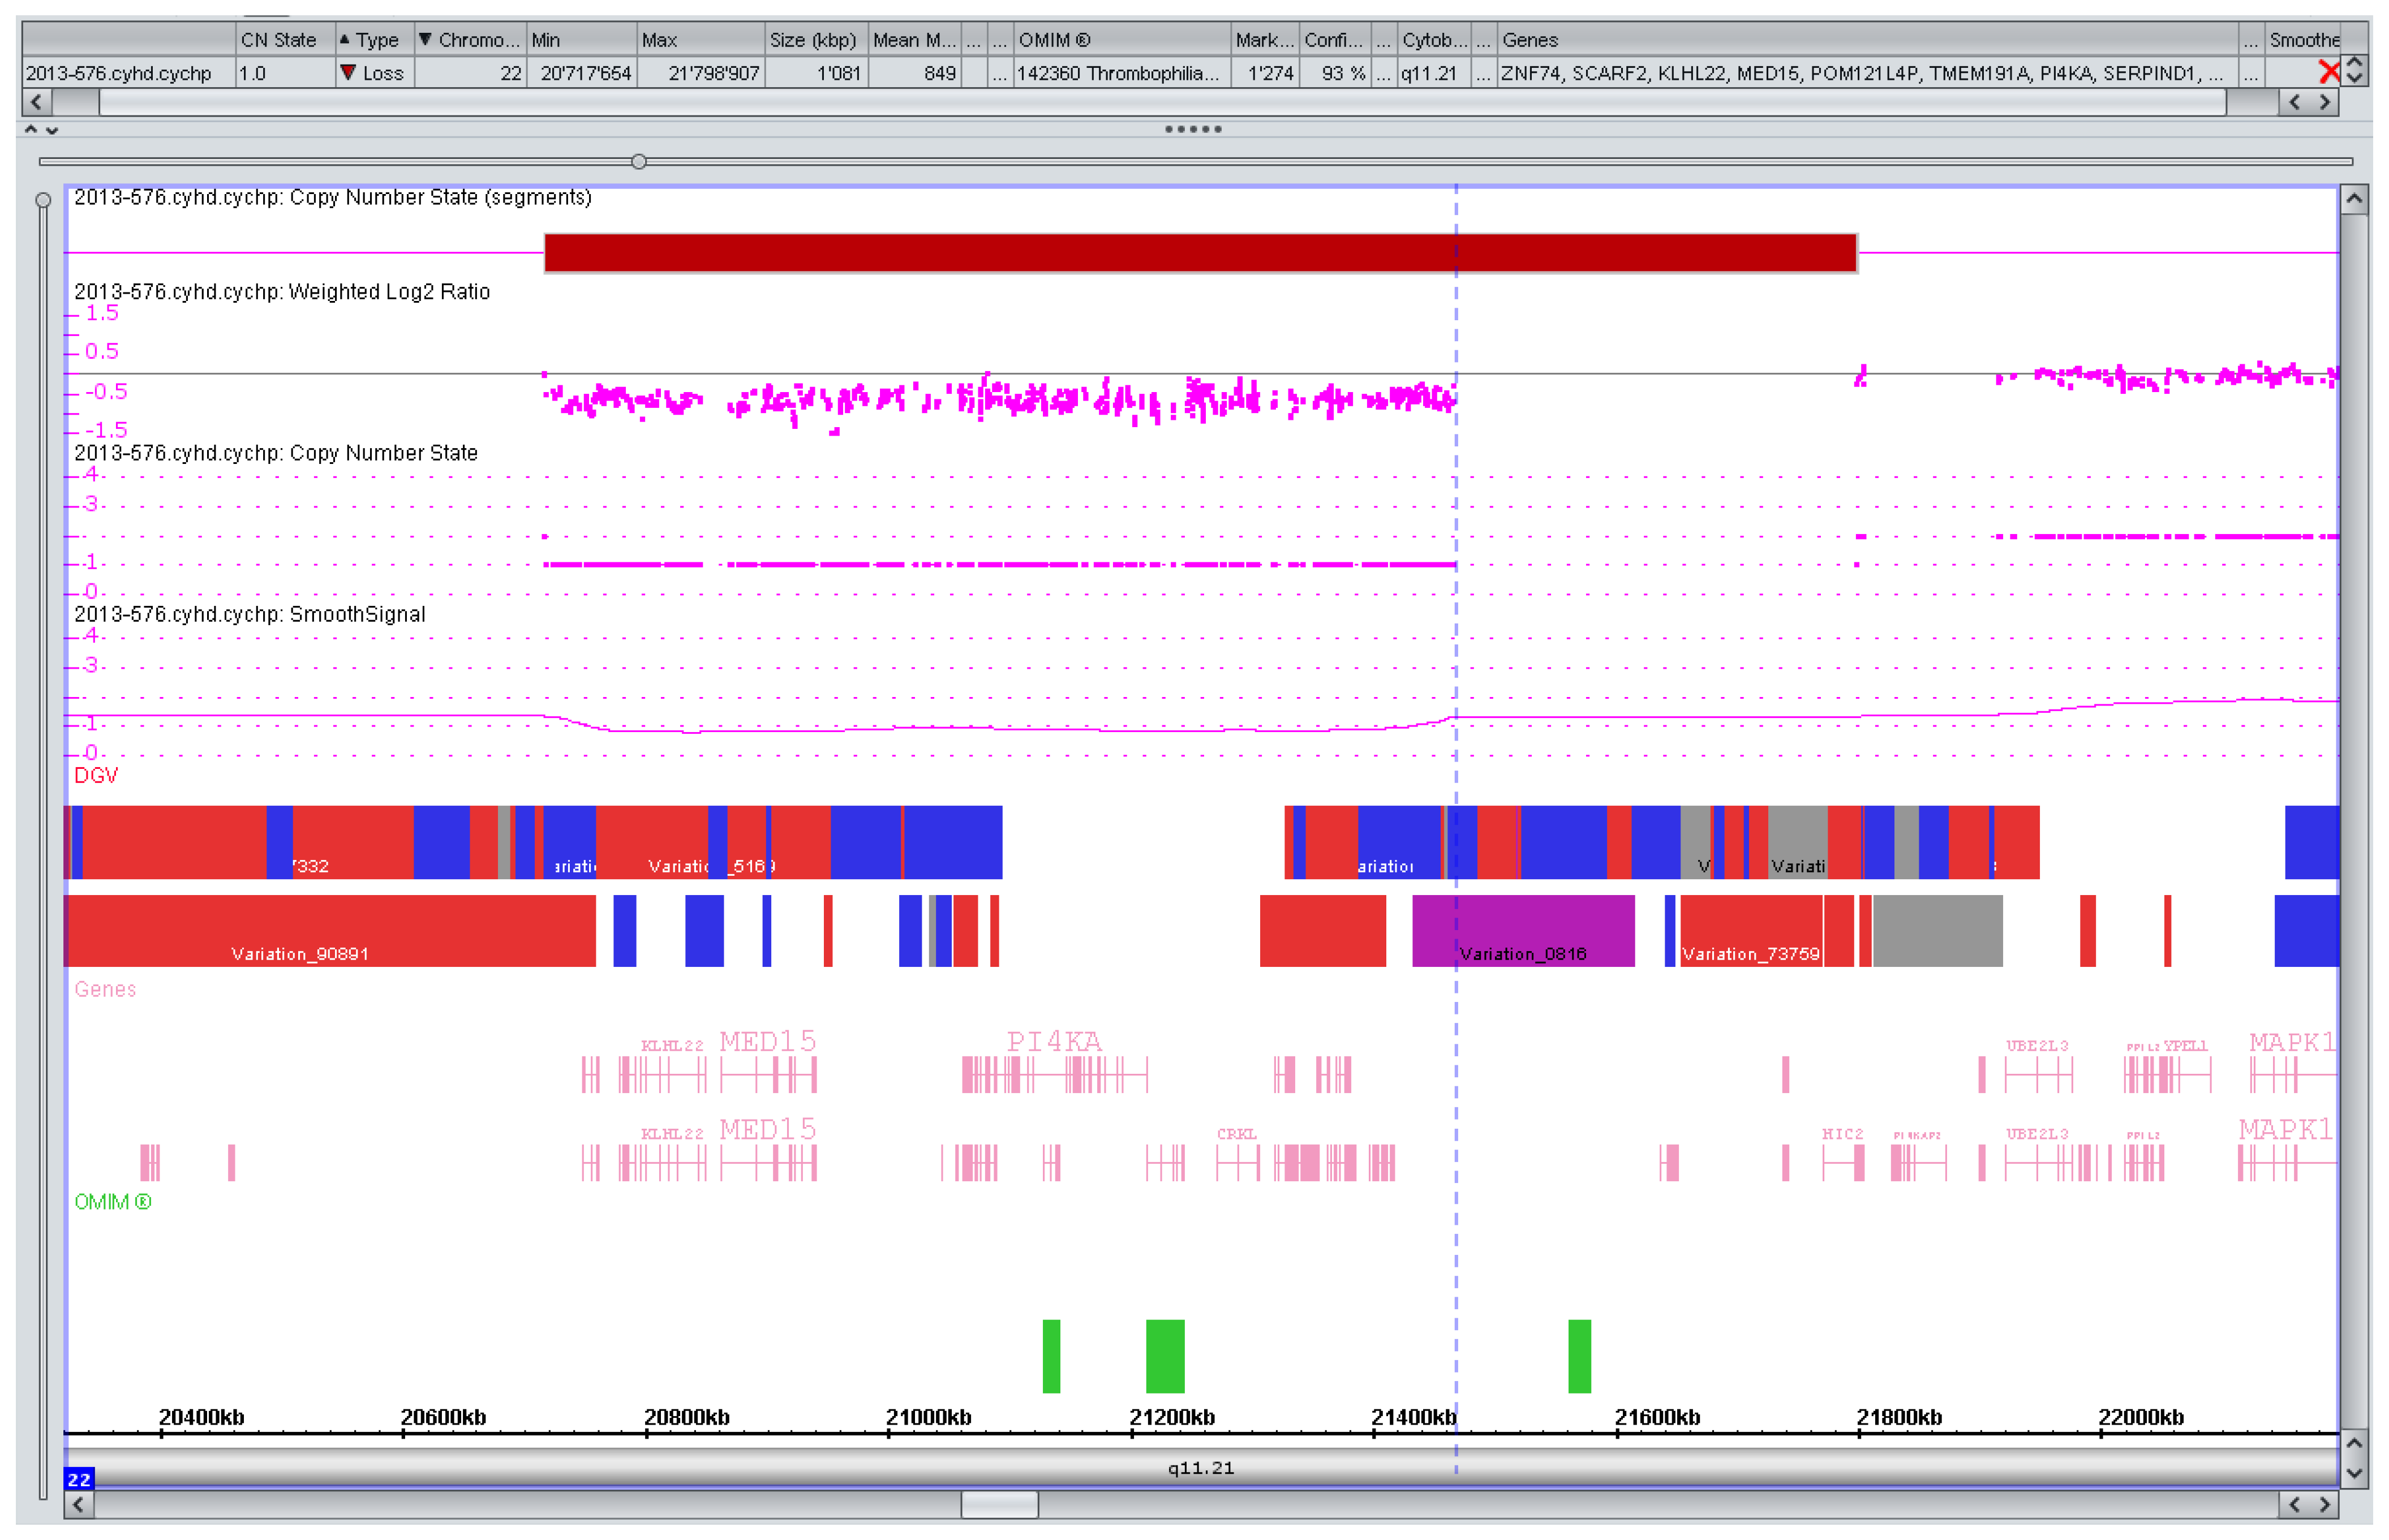Click the table scrollbar's rightmost arrow button
This screenshot has width=2389, height=1540.
[x=2325, y=102]
